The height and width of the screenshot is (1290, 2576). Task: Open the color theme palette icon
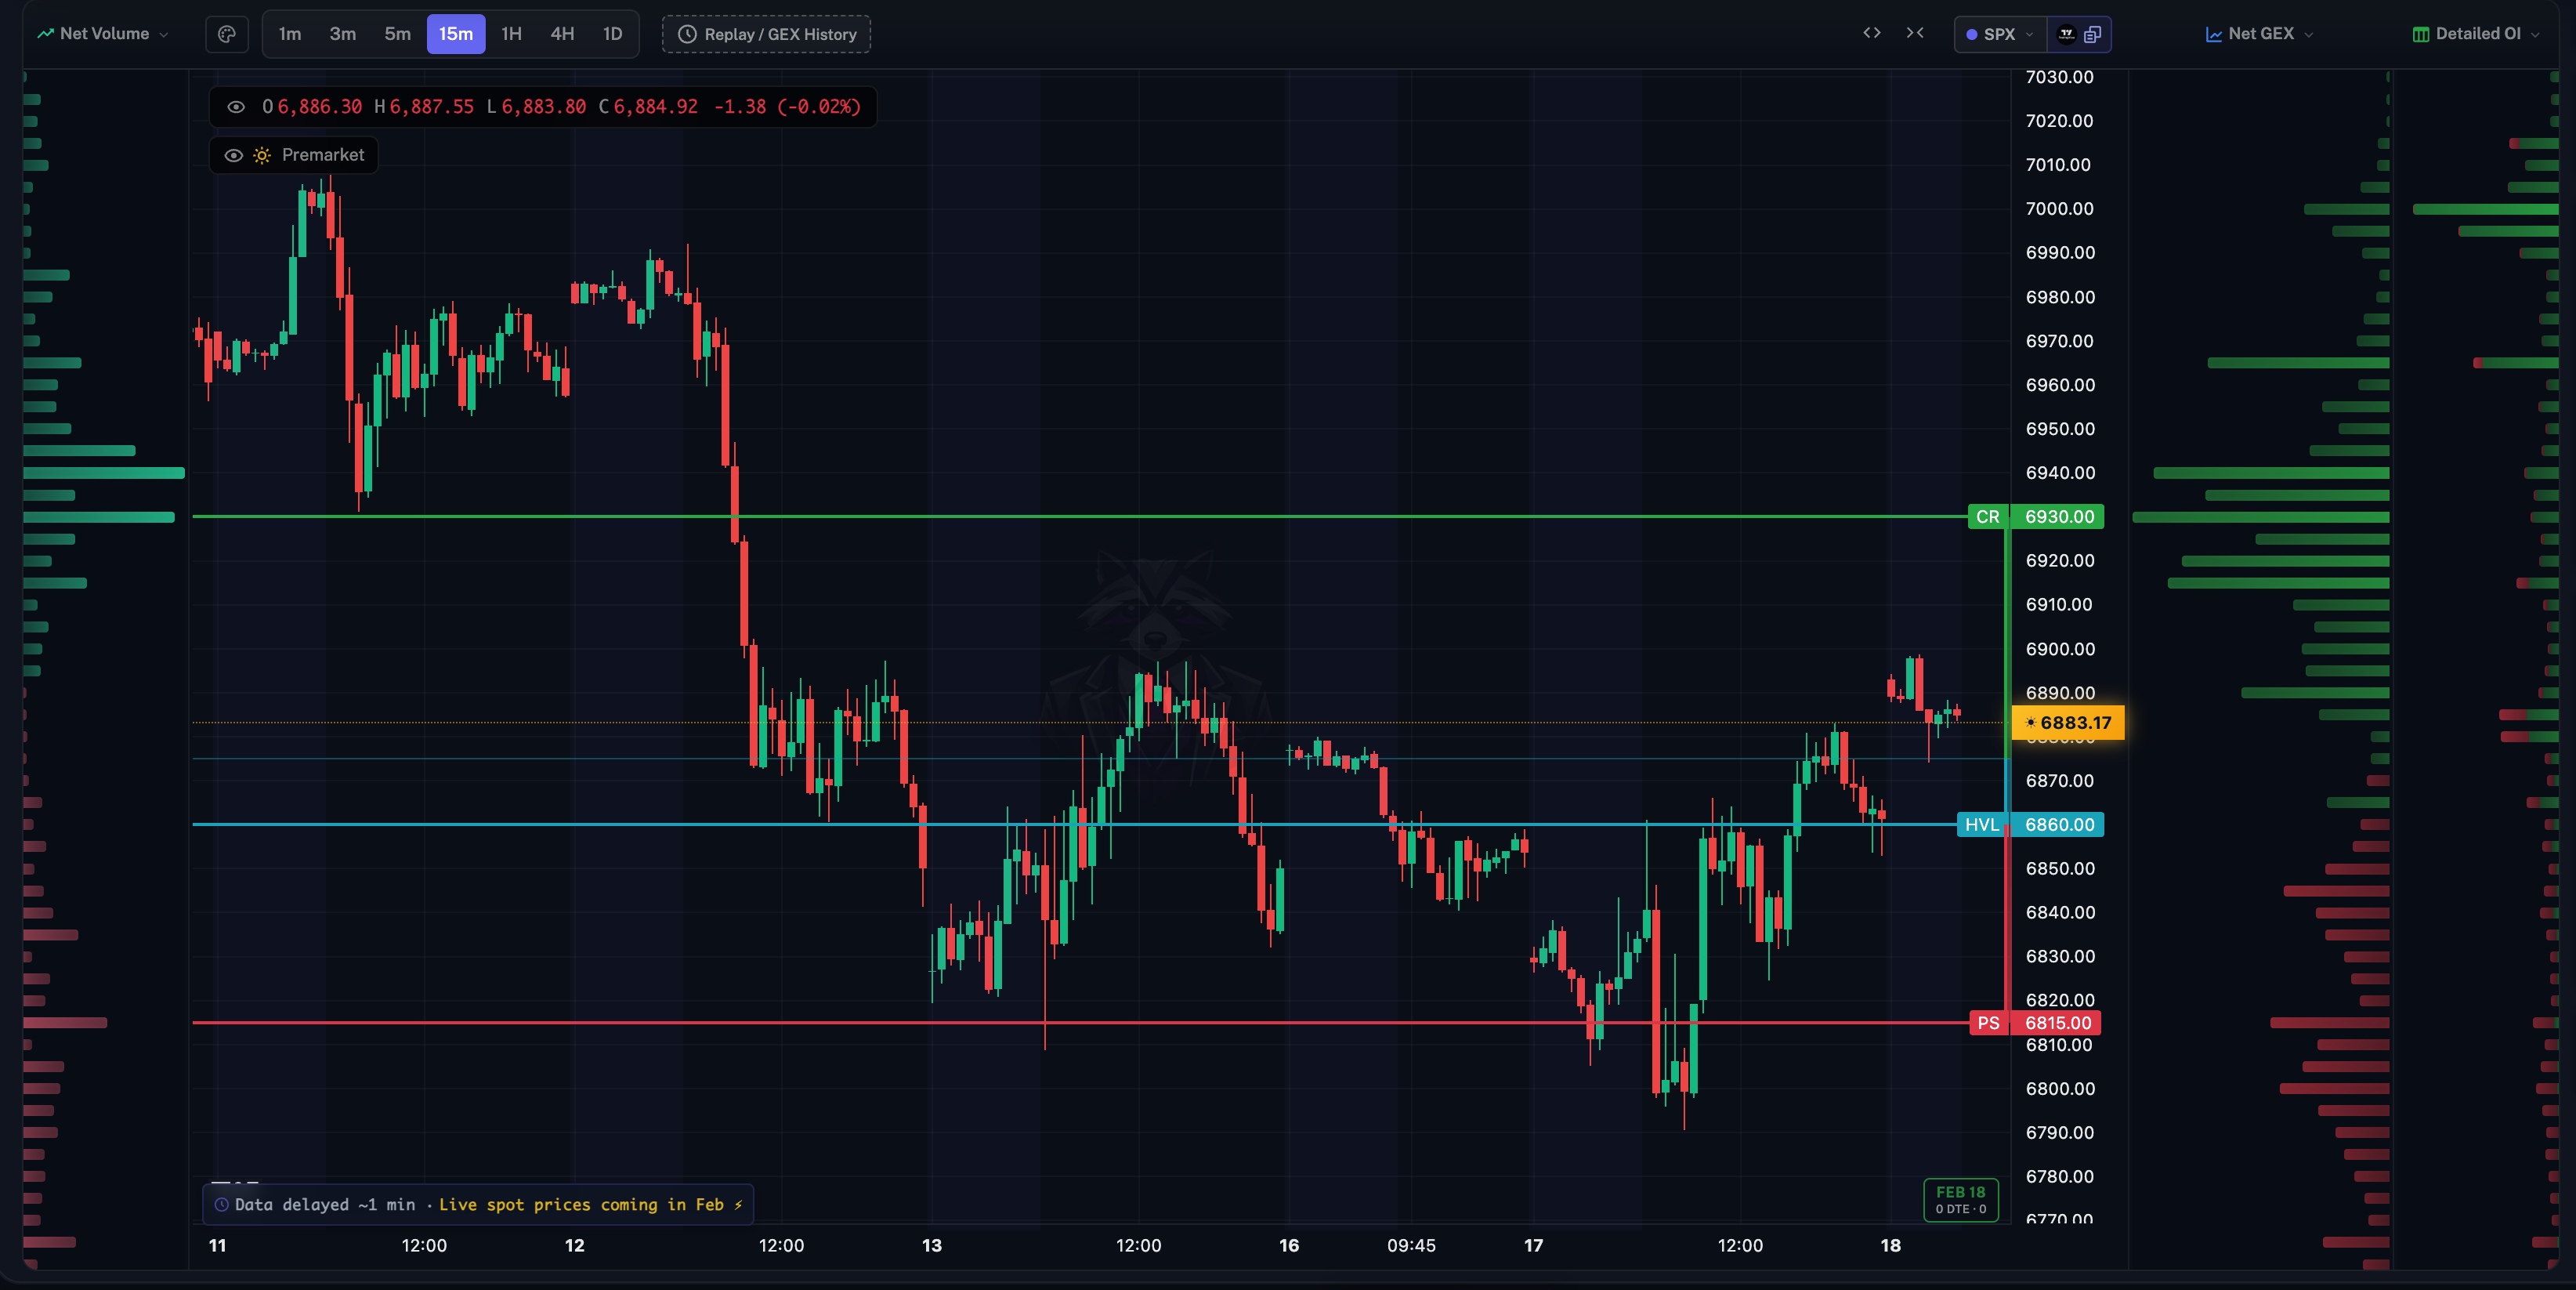tap(227, 34)
